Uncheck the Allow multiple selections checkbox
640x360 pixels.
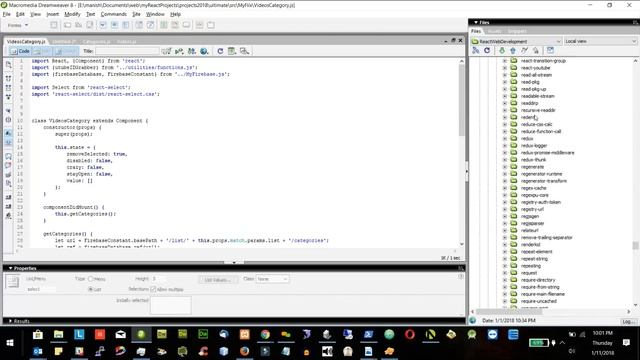(153, 289)
